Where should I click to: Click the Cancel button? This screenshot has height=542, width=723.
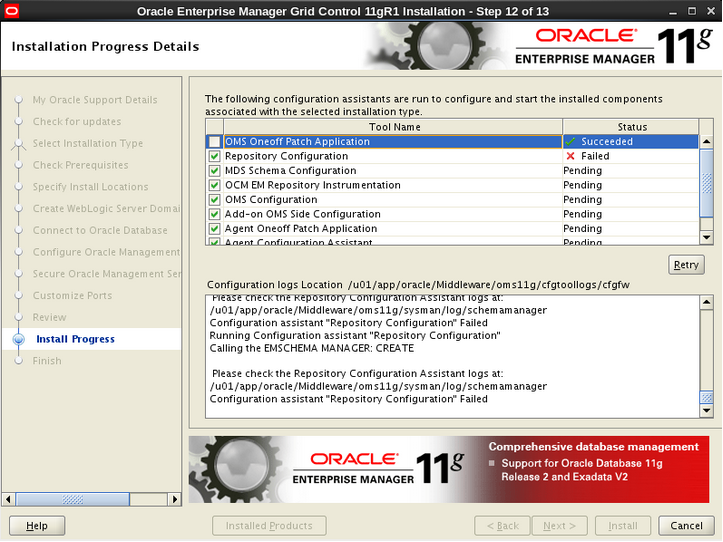point(686,525)
